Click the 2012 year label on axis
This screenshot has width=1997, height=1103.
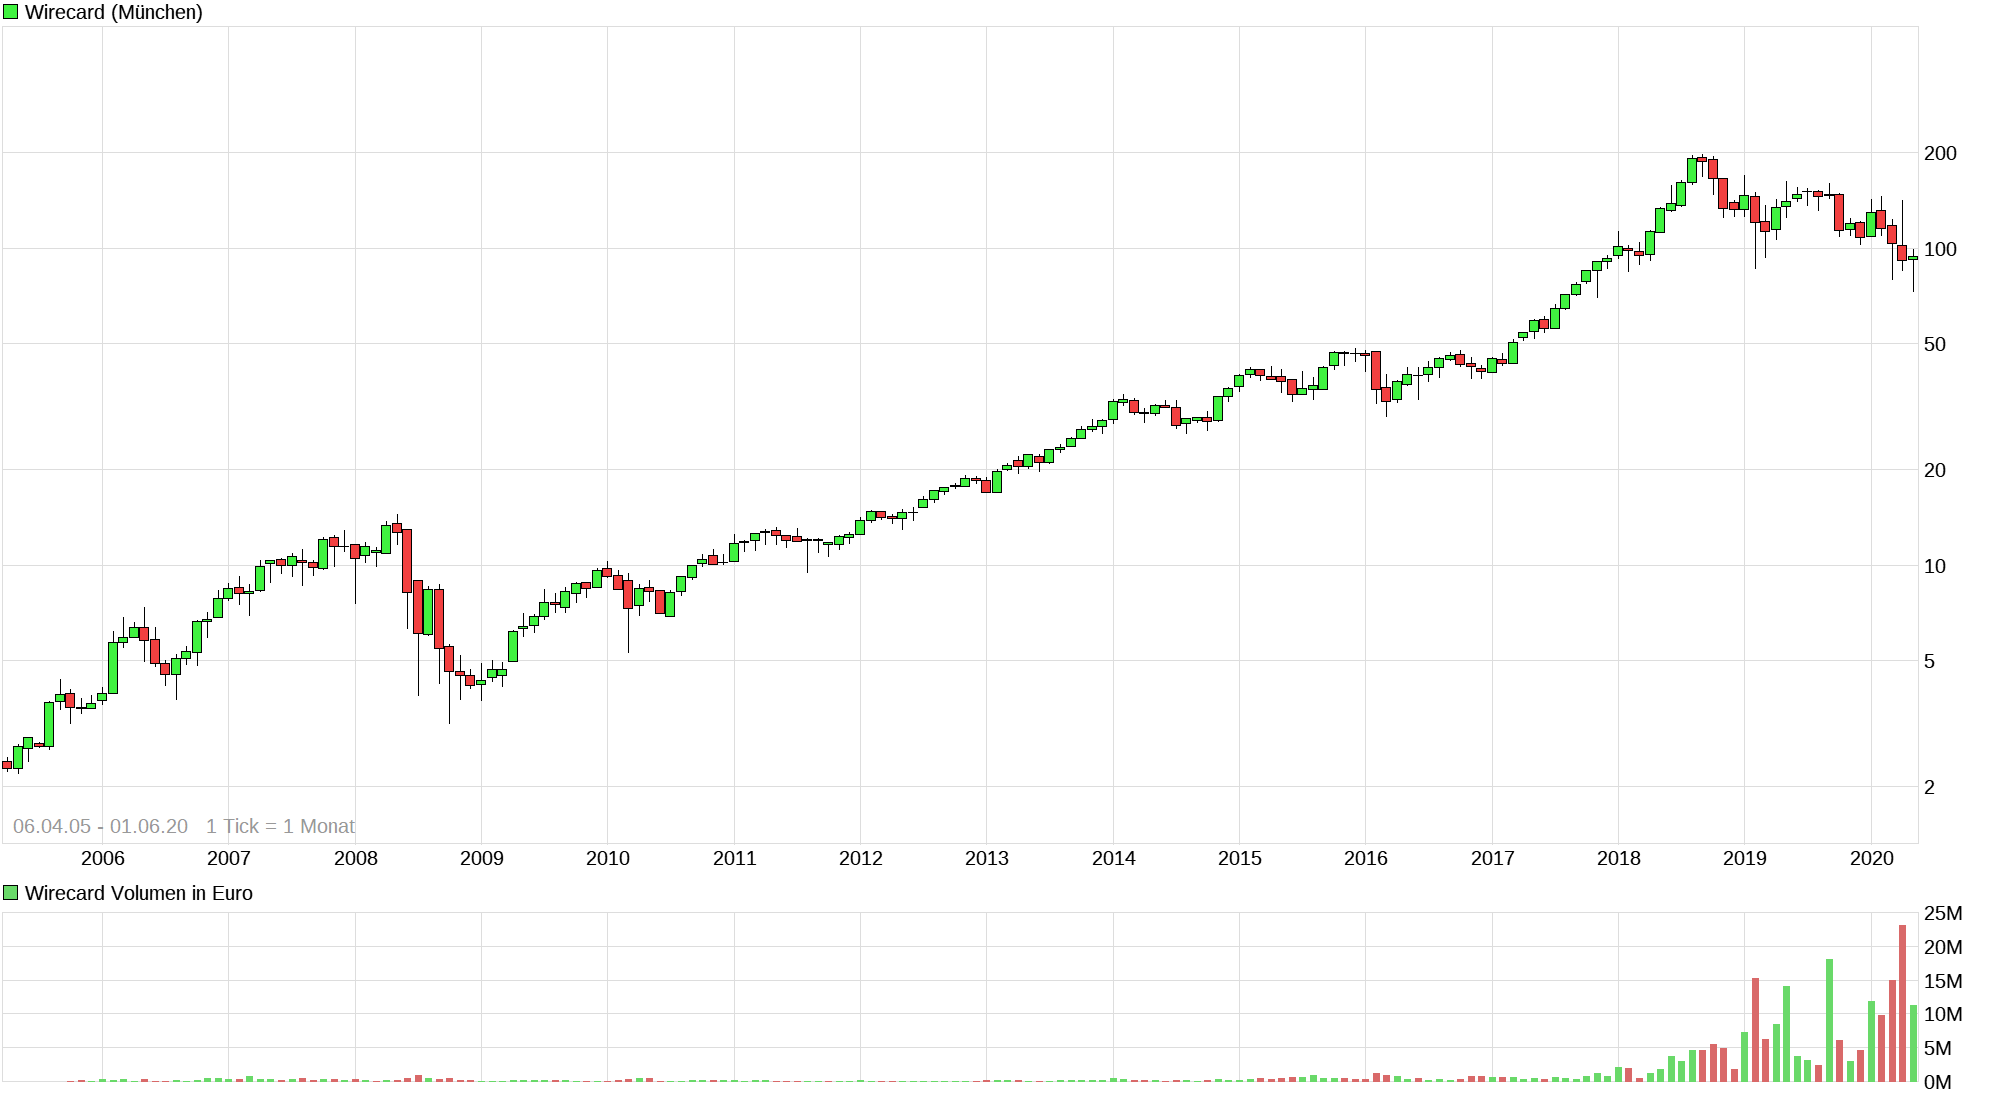point(861,858)
